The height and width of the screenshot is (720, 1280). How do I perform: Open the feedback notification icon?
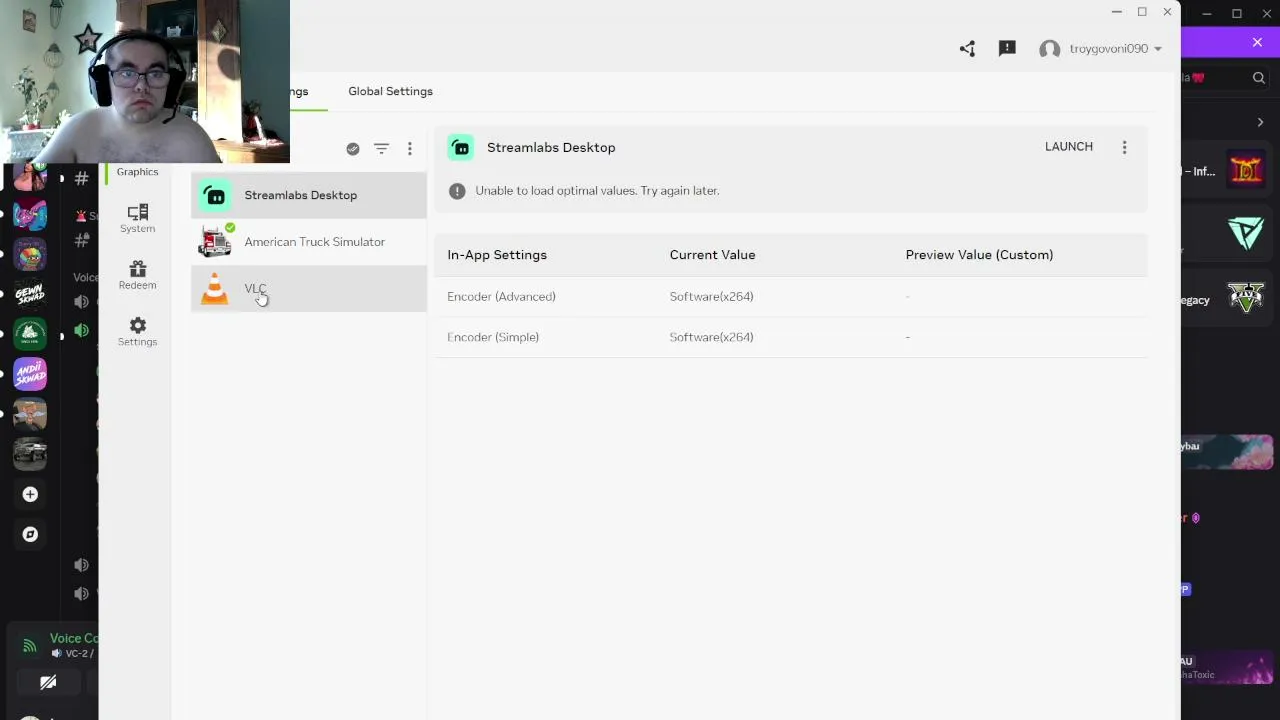pos(1007,49)
